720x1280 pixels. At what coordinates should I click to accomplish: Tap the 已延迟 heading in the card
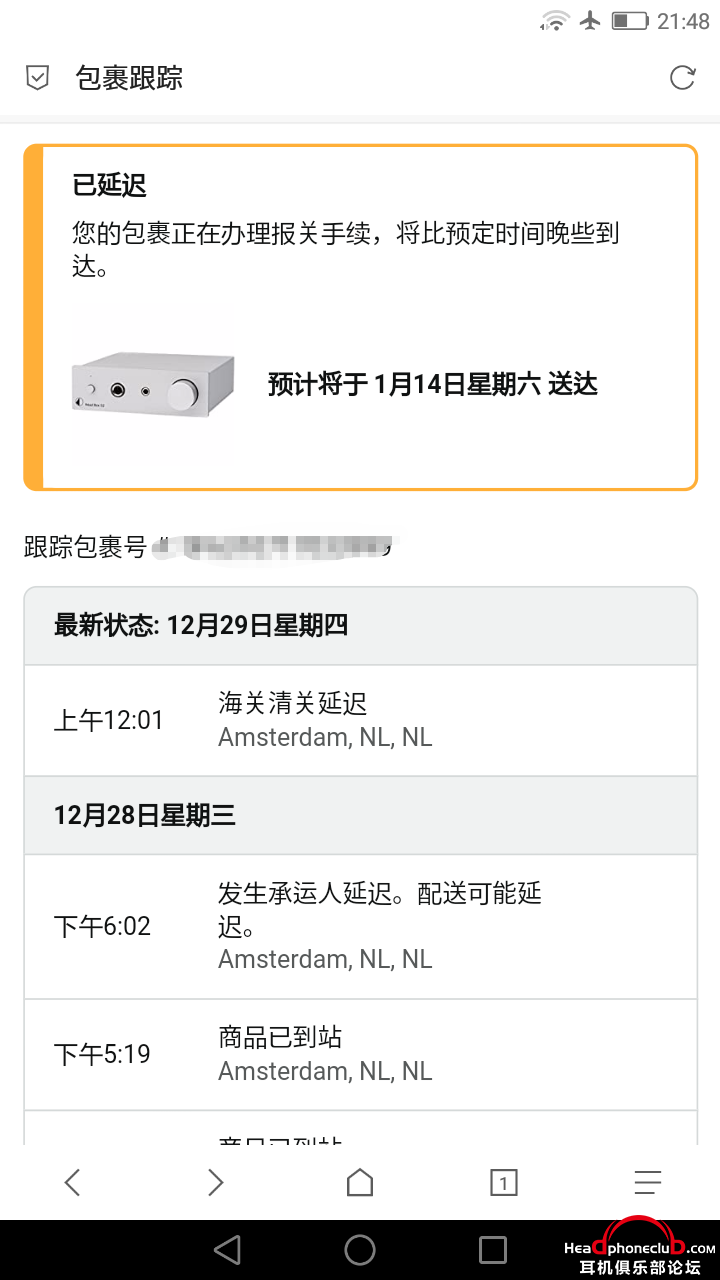coord(110,185)
